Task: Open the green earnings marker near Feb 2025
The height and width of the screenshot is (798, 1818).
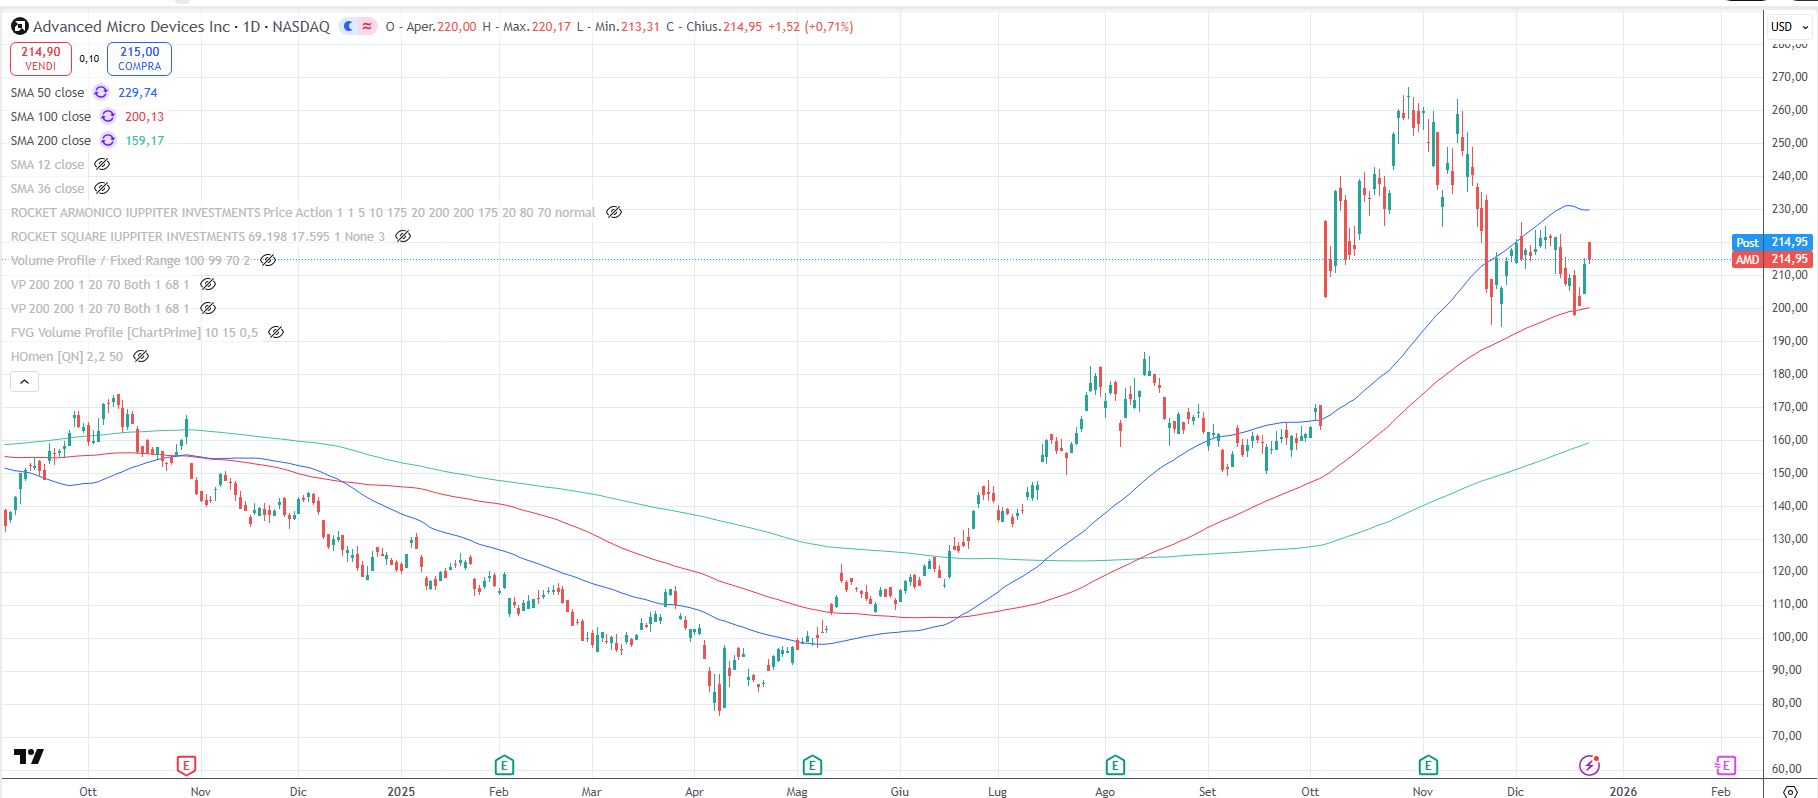Action: [x=504, y=766]
